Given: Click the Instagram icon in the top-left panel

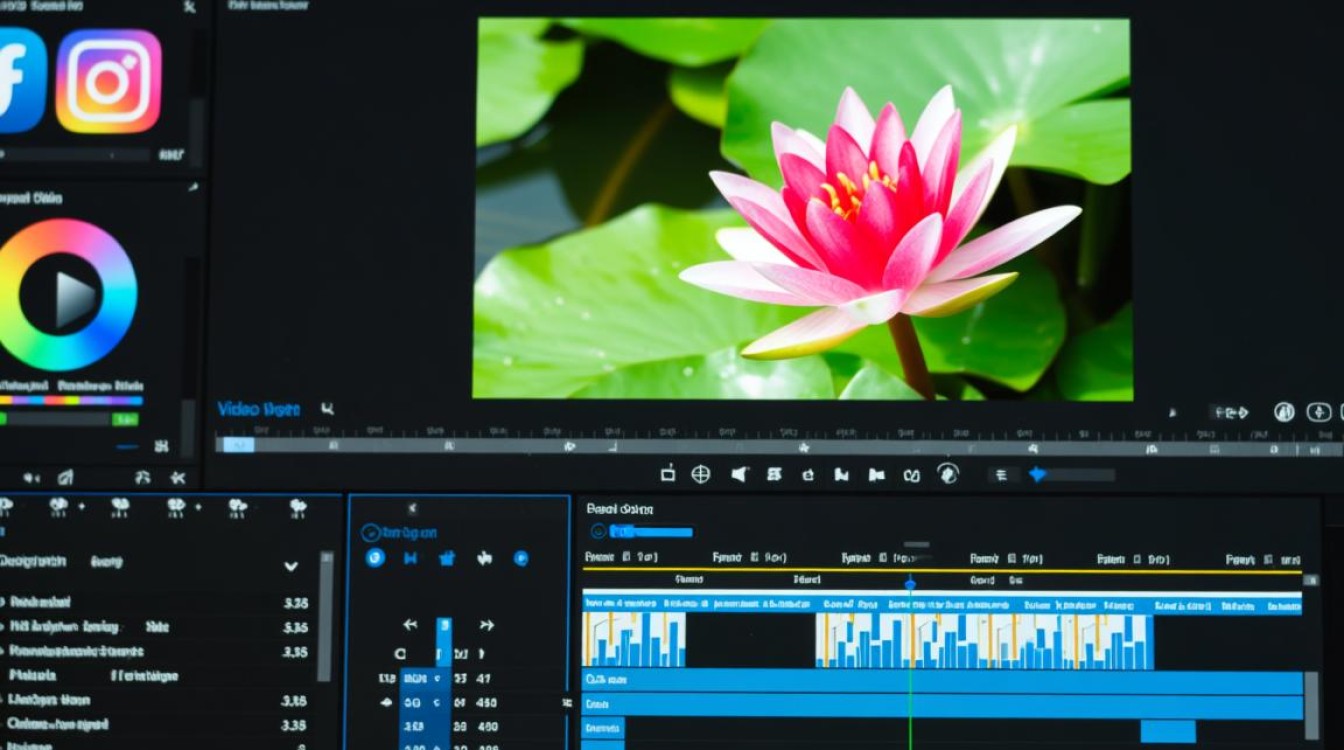Looking at the screenshot, I should tap(108, 81).
